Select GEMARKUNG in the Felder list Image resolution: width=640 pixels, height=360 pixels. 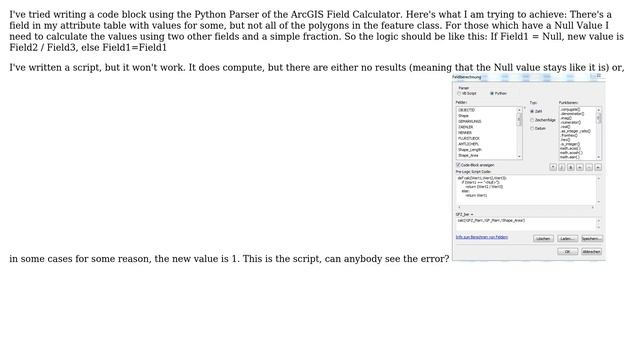(x=470, y=122)
